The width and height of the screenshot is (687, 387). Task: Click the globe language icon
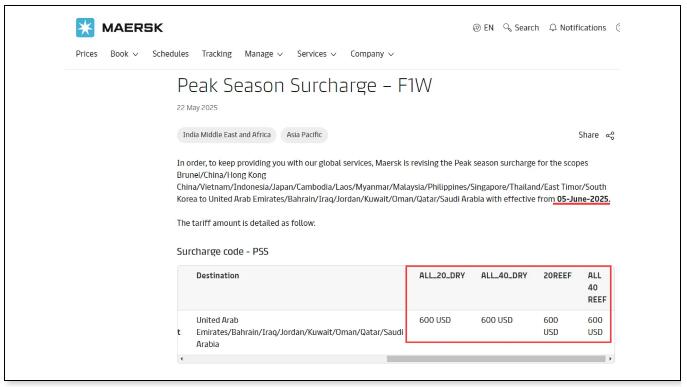(477, 28)
